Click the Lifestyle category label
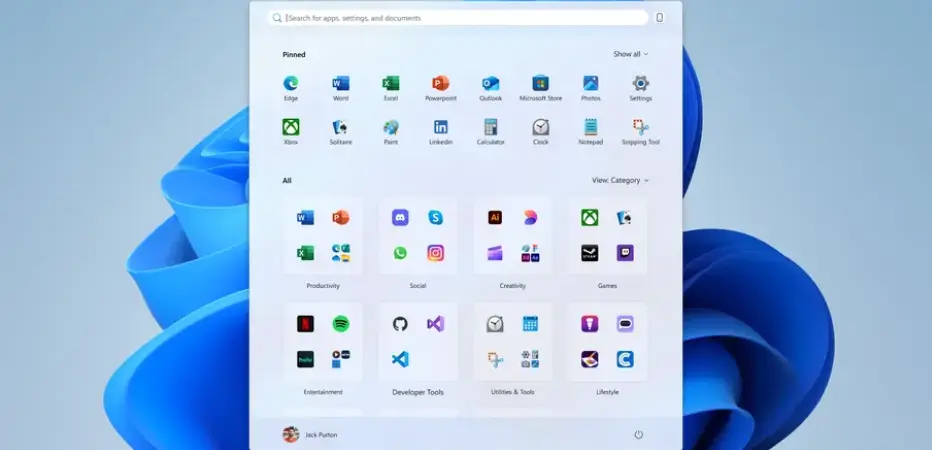The image size is (932, 450). point(607,392)
